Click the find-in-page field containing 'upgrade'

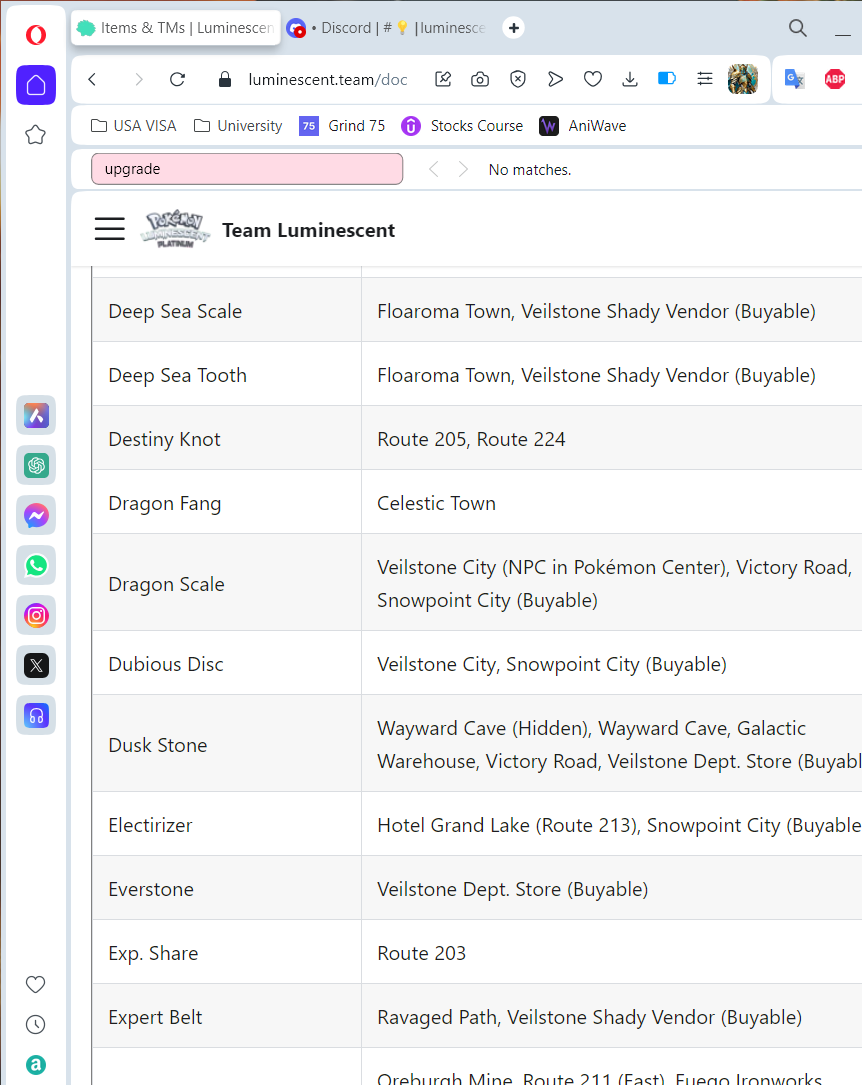[x=247, y=169]
